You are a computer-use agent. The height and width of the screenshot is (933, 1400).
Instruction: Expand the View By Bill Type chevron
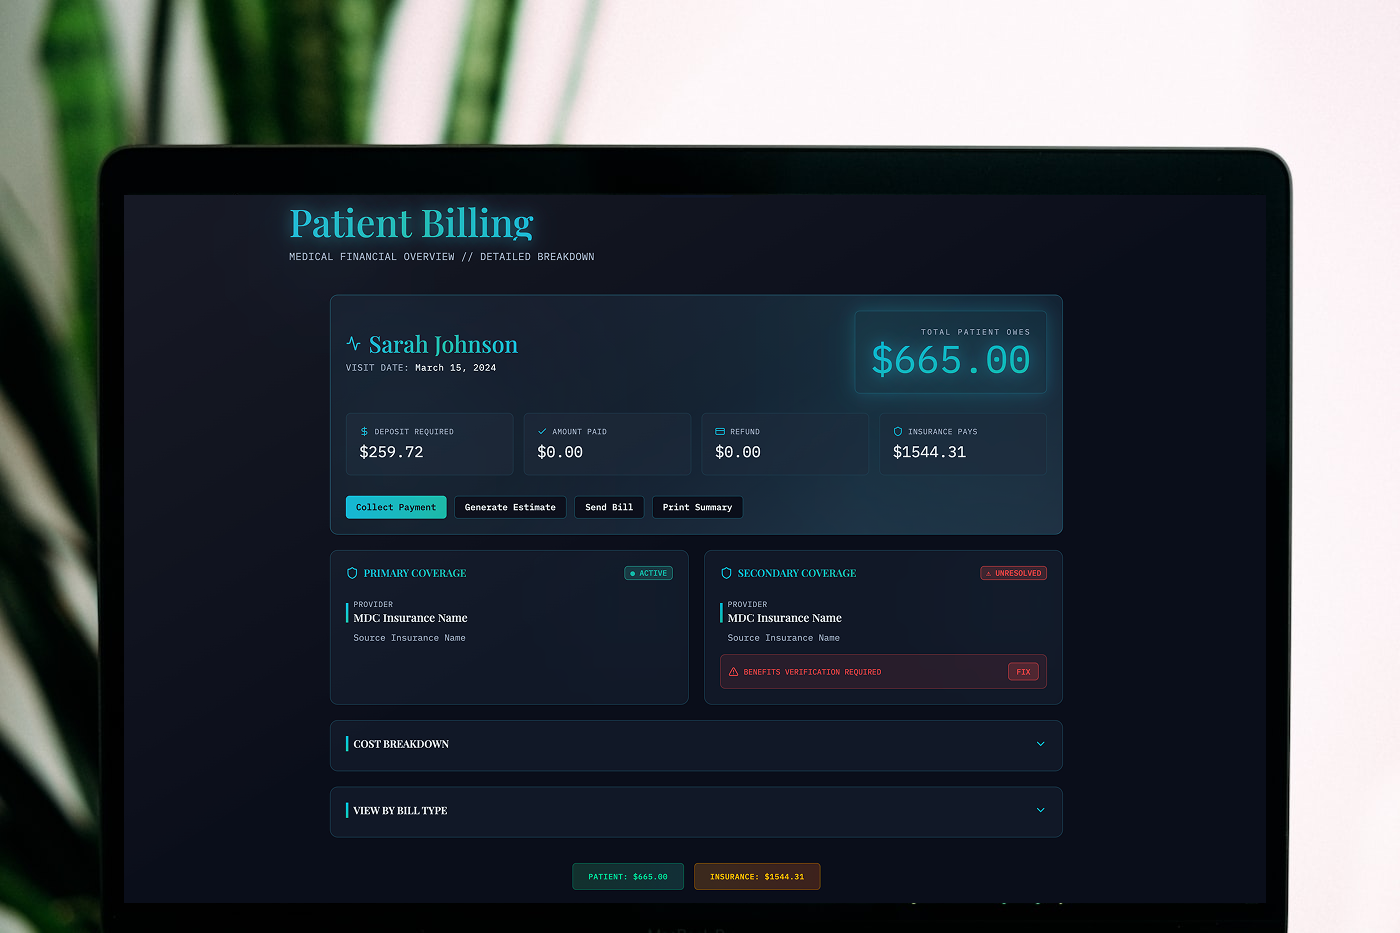pos(1040,810)
